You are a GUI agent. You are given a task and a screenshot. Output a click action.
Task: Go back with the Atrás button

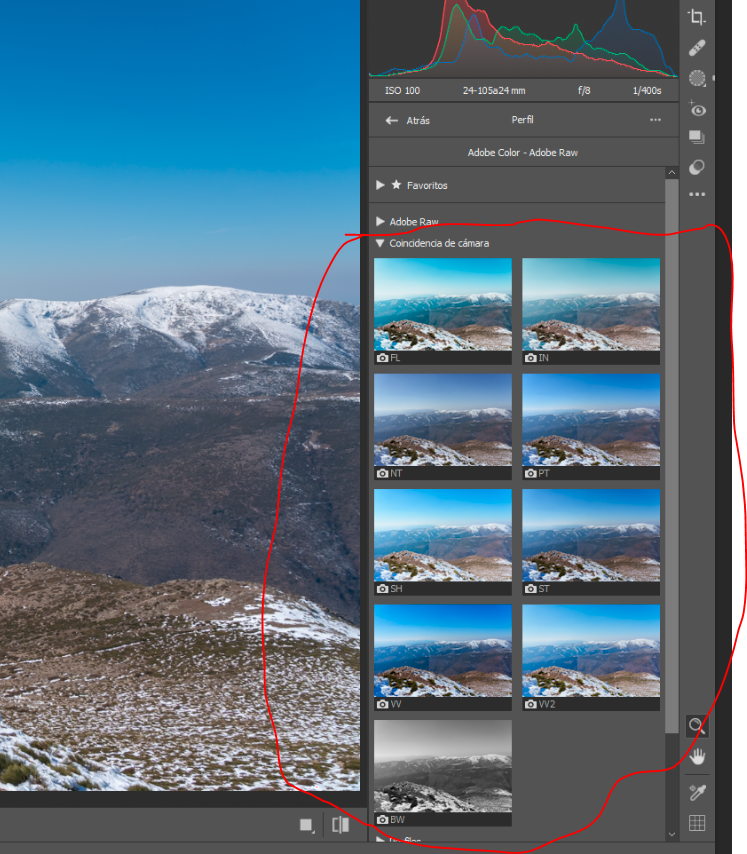(408, 120)
